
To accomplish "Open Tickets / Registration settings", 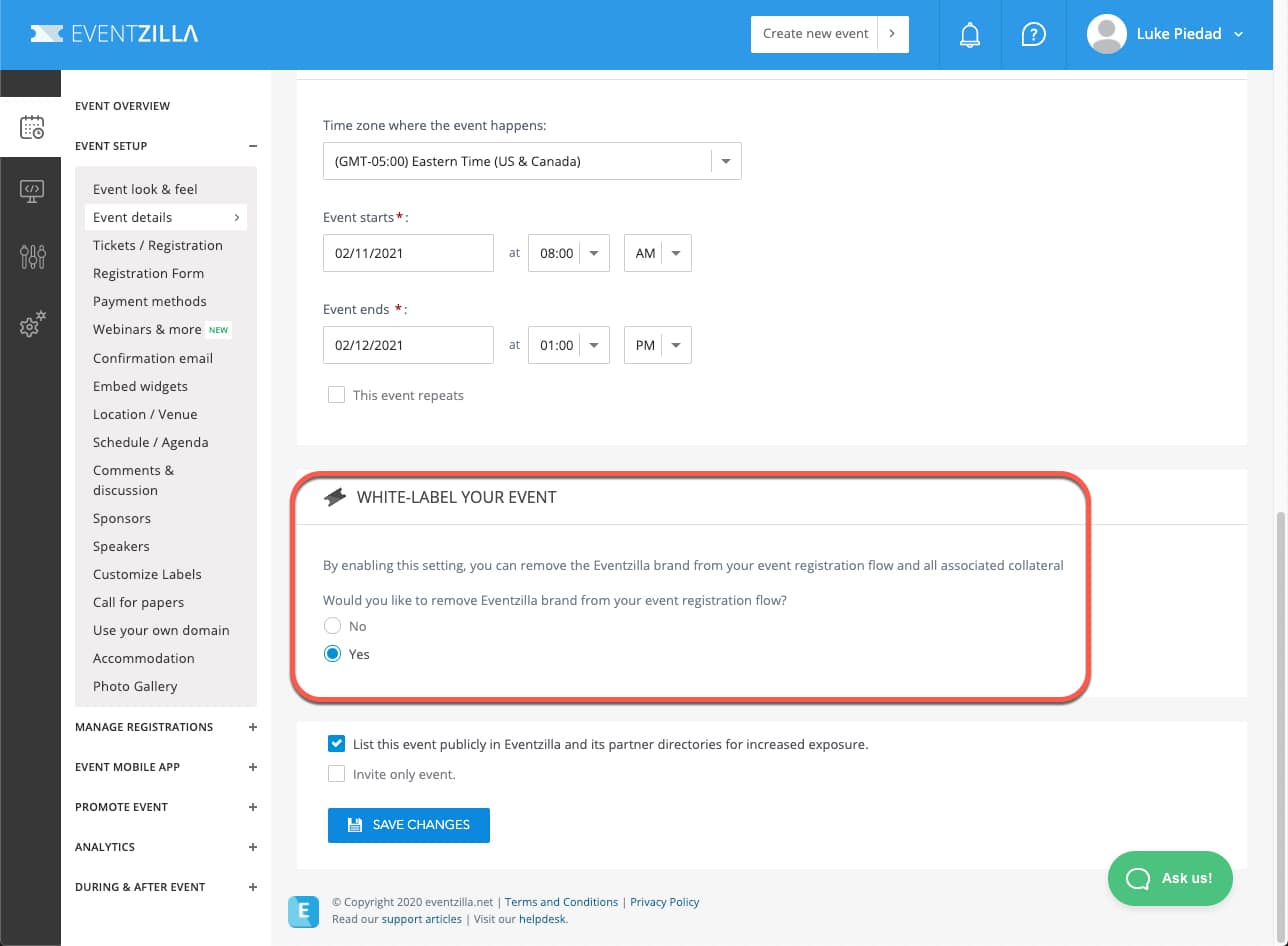I will (x=158, y=245).
